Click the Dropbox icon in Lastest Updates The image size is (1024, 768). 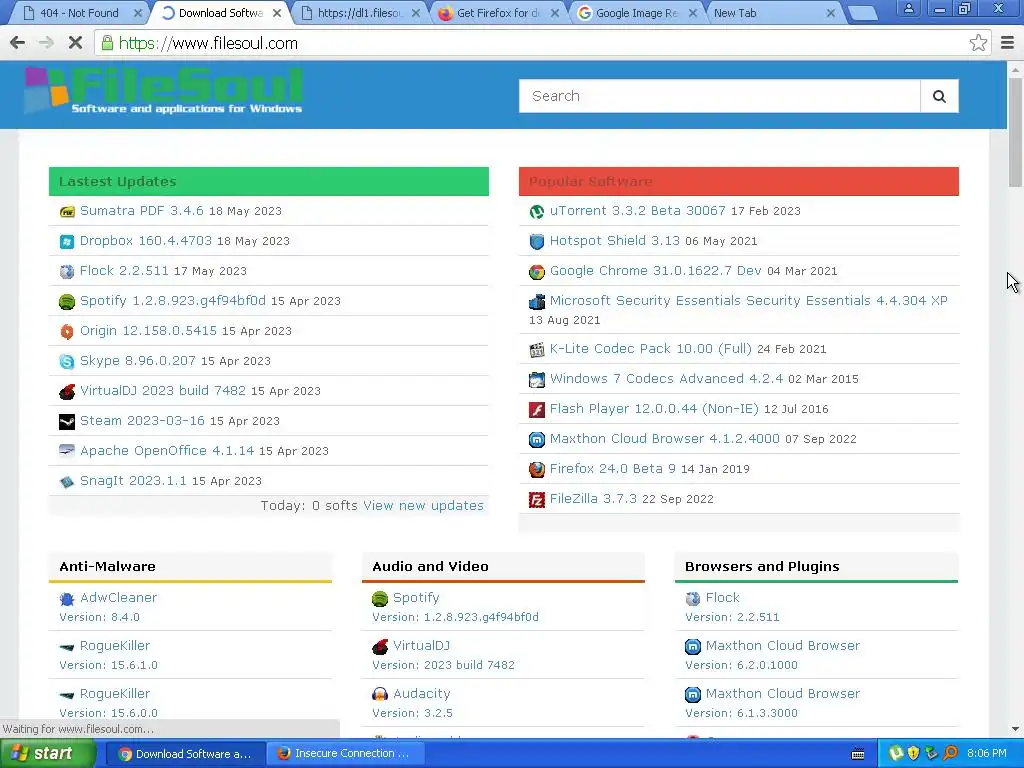[x=67, y=242]
